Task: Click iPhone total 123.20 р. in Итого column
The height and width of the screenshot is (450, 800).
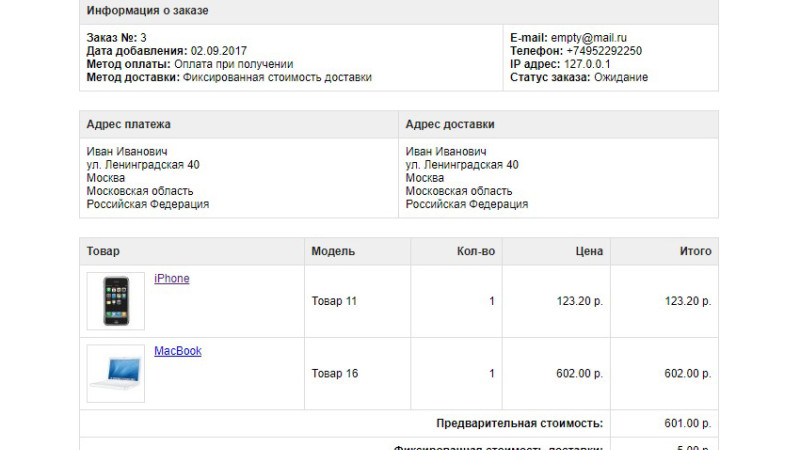Action: click(x=688, y=301)
